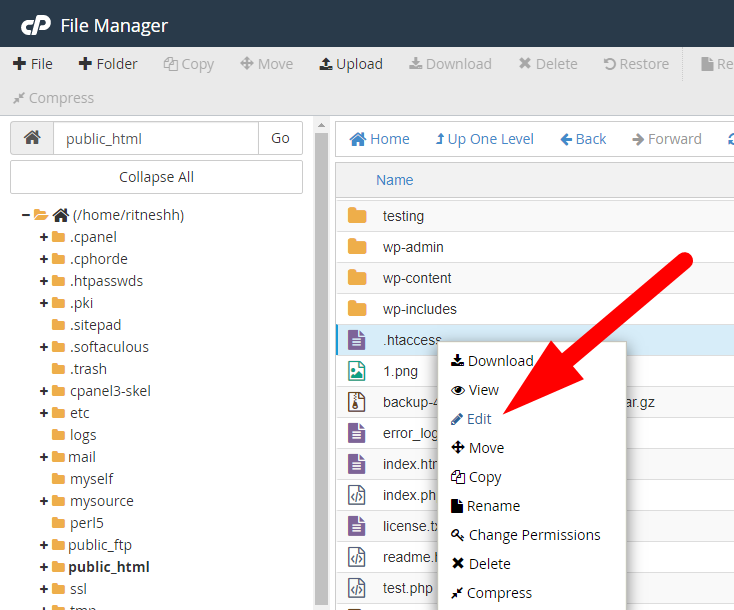Select the perl5 tree folder
Screen dimensions: 734x610
(x=78, y=523)
